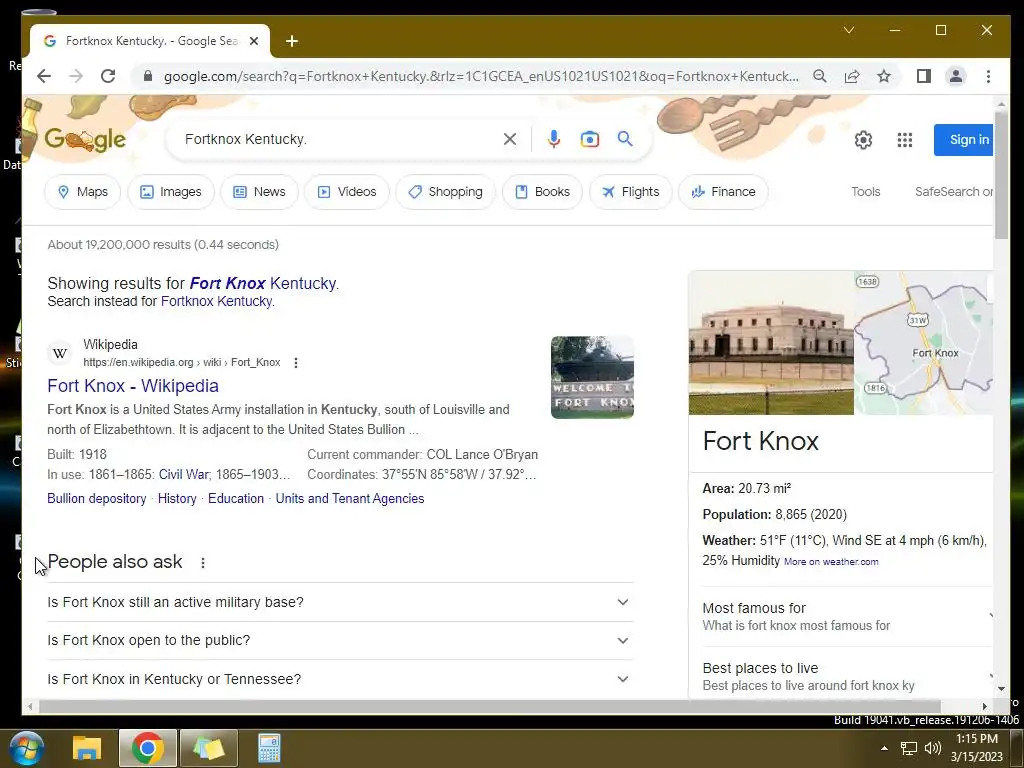The width and height of the screenshot is (1024, 768).
Task: Switch to Maps results
Action: tap(82, 192)
